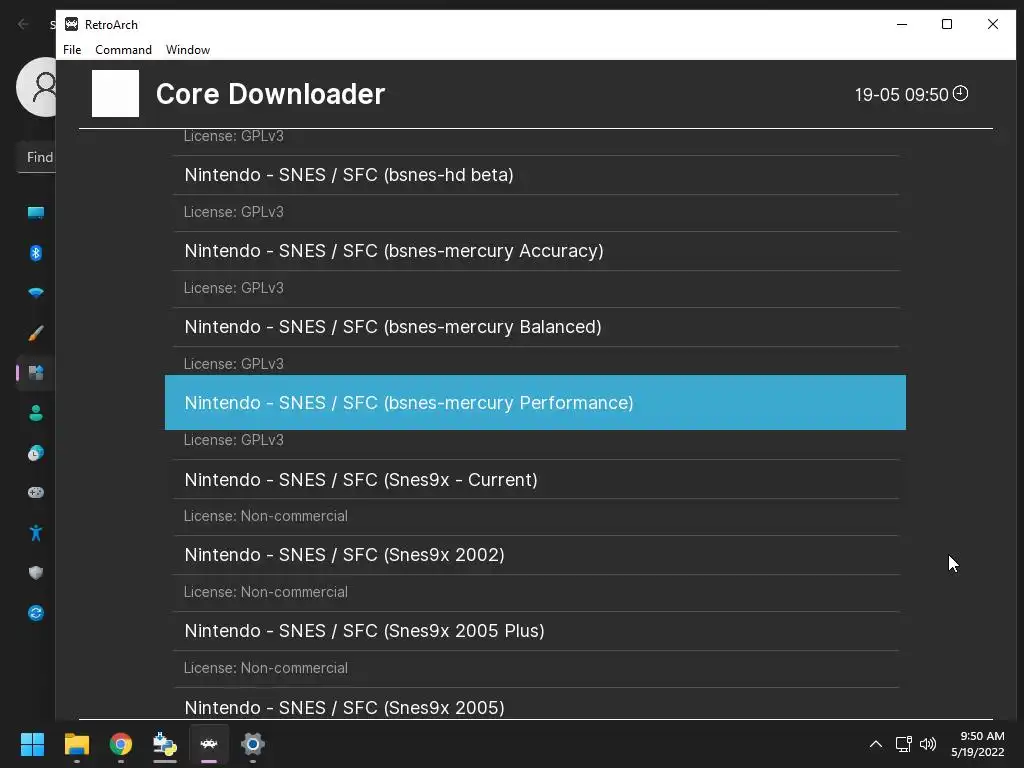Select Snes9x 2005 Plus core
Screen dimensions: 1024x768
coord(536,631)
